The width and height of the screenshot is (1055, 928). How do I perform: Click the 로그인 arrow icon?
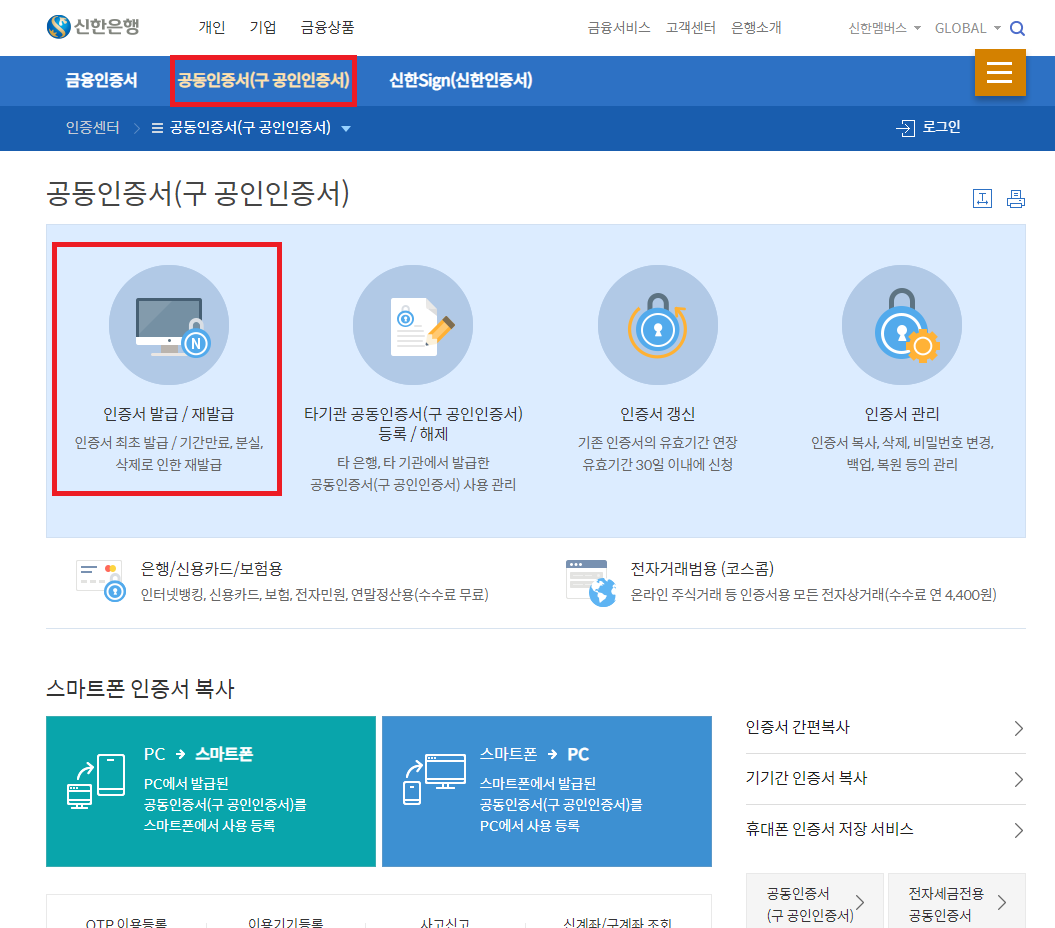point(906,128)
